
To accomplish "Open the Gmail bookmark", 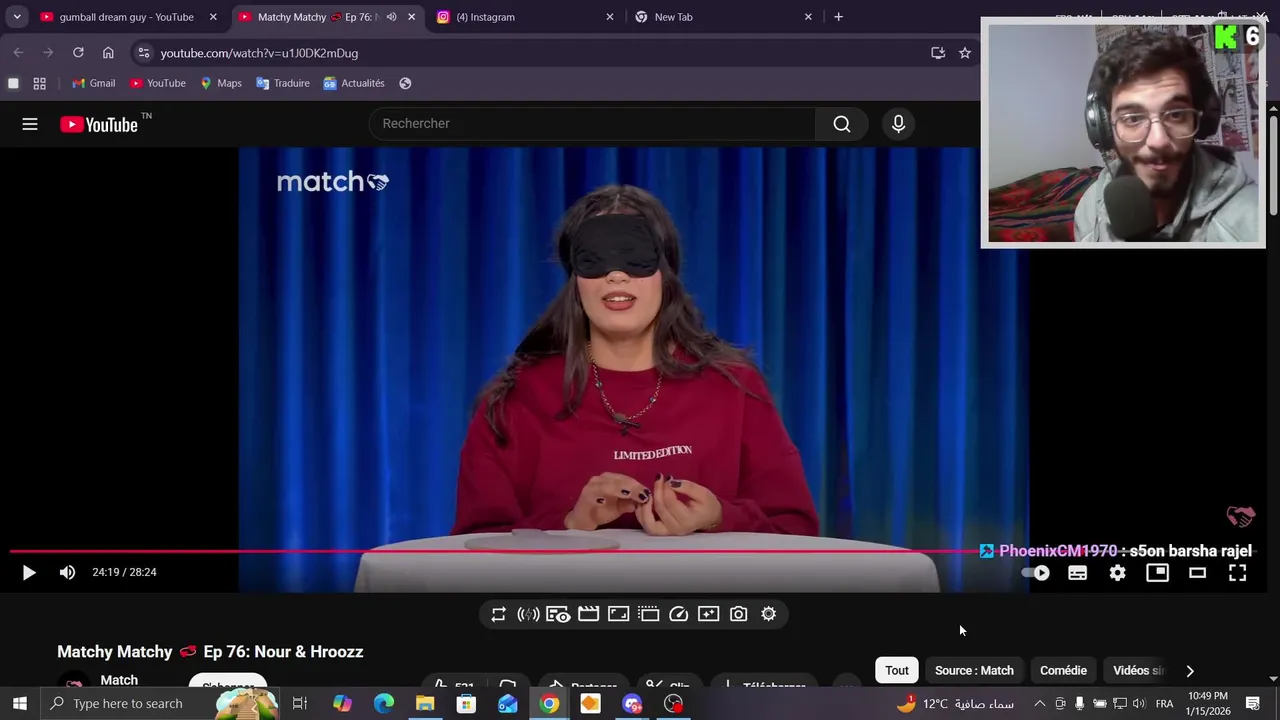I will [94, 83].
